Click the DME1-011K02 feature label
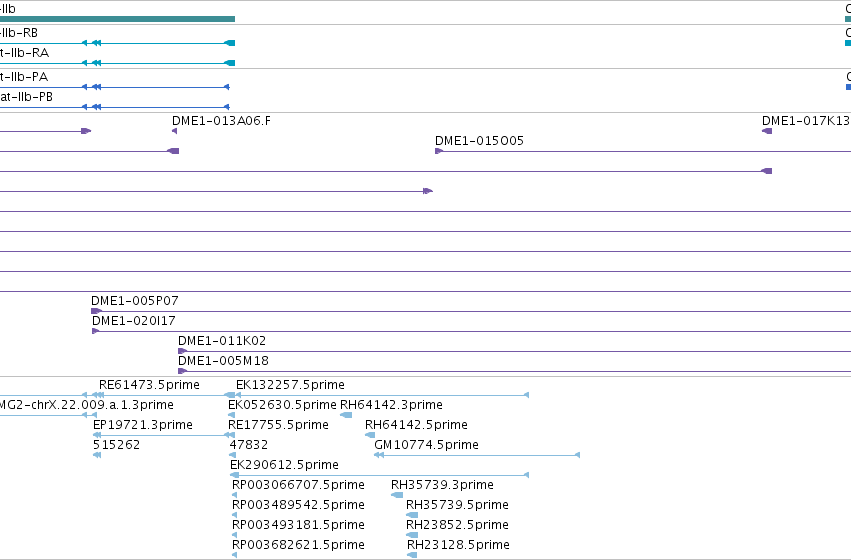 [222, 341]
